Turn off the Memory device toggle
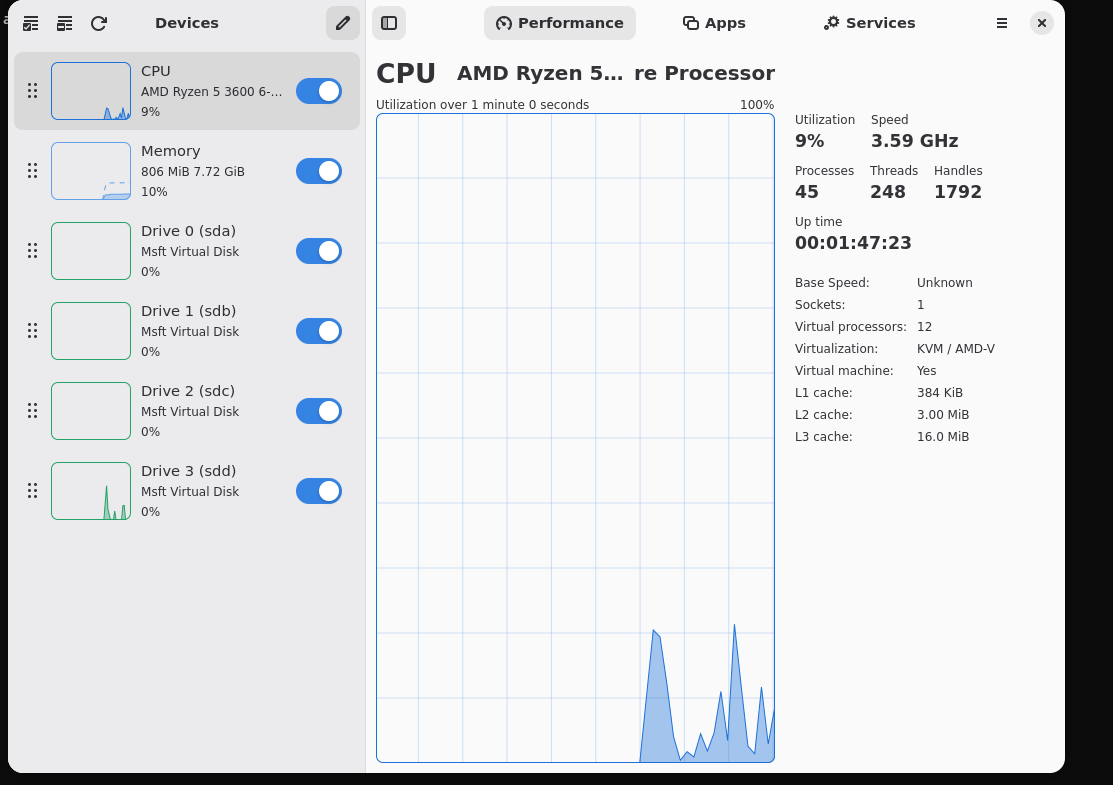 [318, 170]
